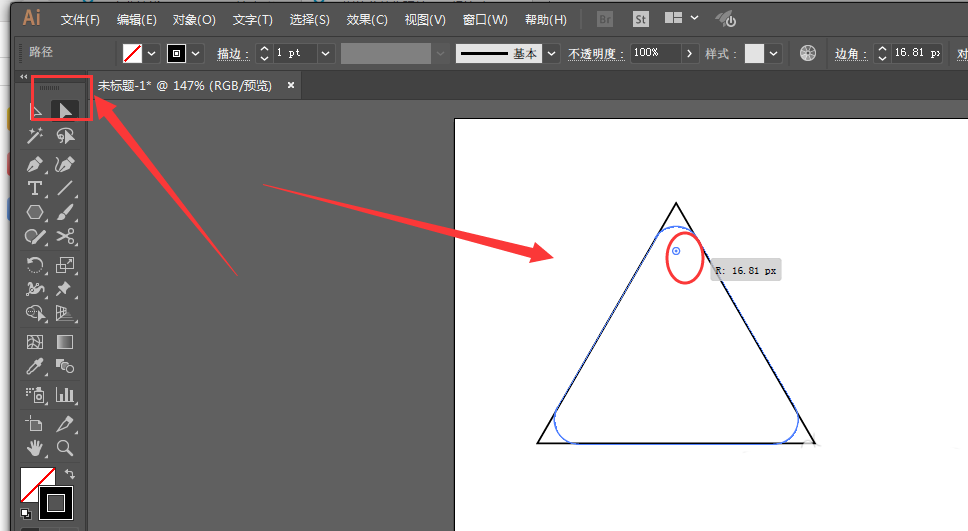
Task: Open the 基本 brush definition dropdown
Action: pos(551,54)
